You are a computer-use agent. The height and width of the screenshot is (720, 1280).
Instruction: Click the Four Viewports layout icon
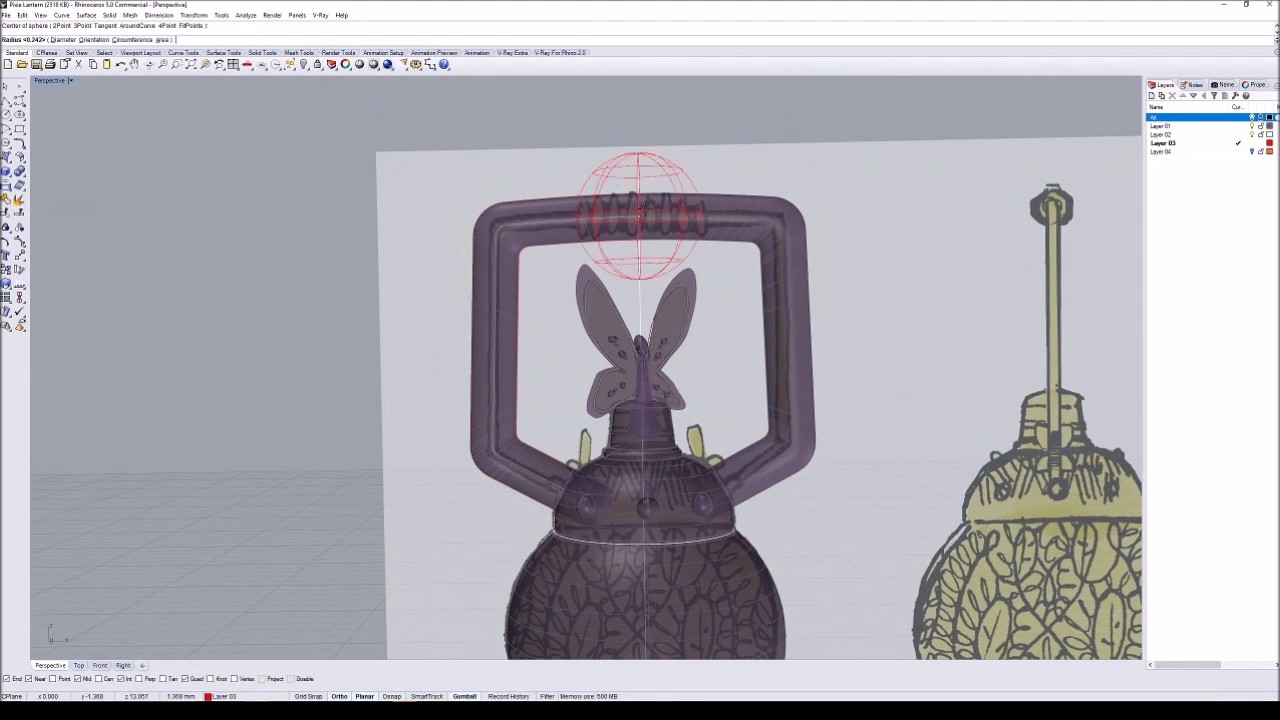(x=233, y=64)
